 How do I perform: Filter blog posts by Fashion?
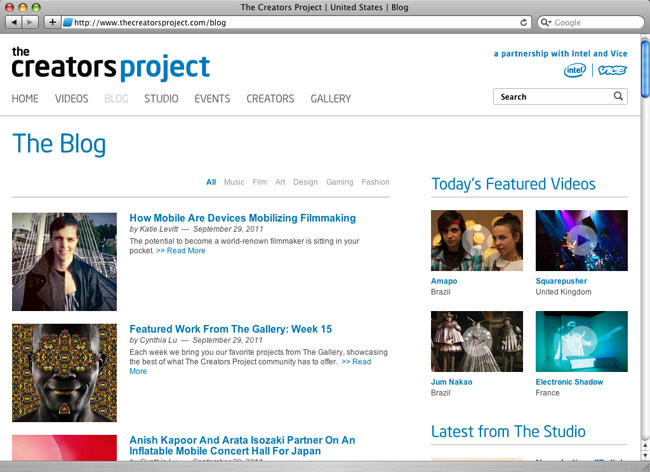coord(376,182)
